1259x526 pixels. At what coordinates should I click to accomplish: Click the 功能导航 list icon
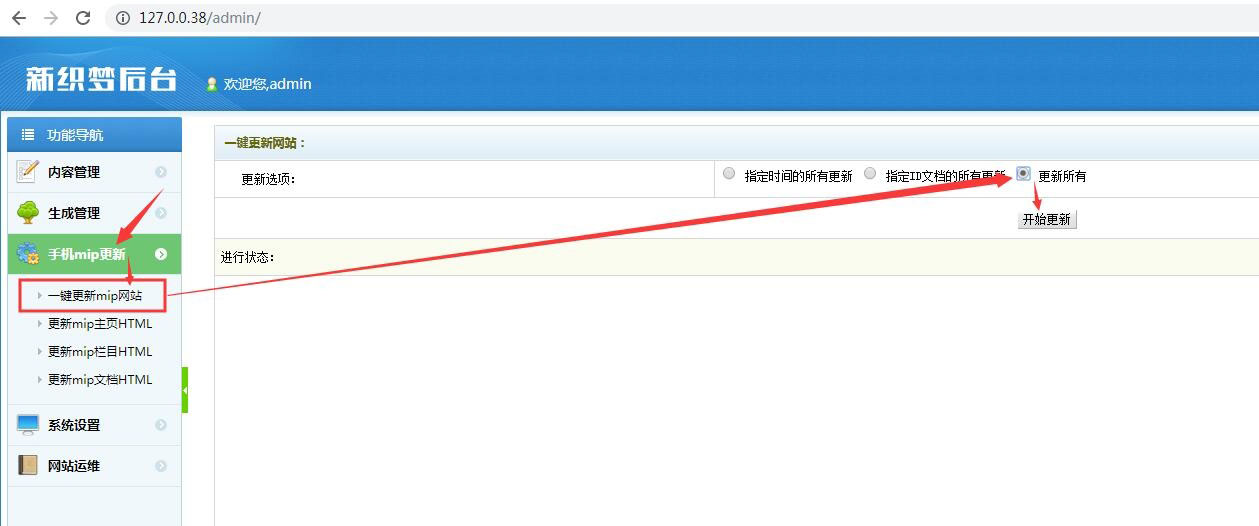pos(28,135)
